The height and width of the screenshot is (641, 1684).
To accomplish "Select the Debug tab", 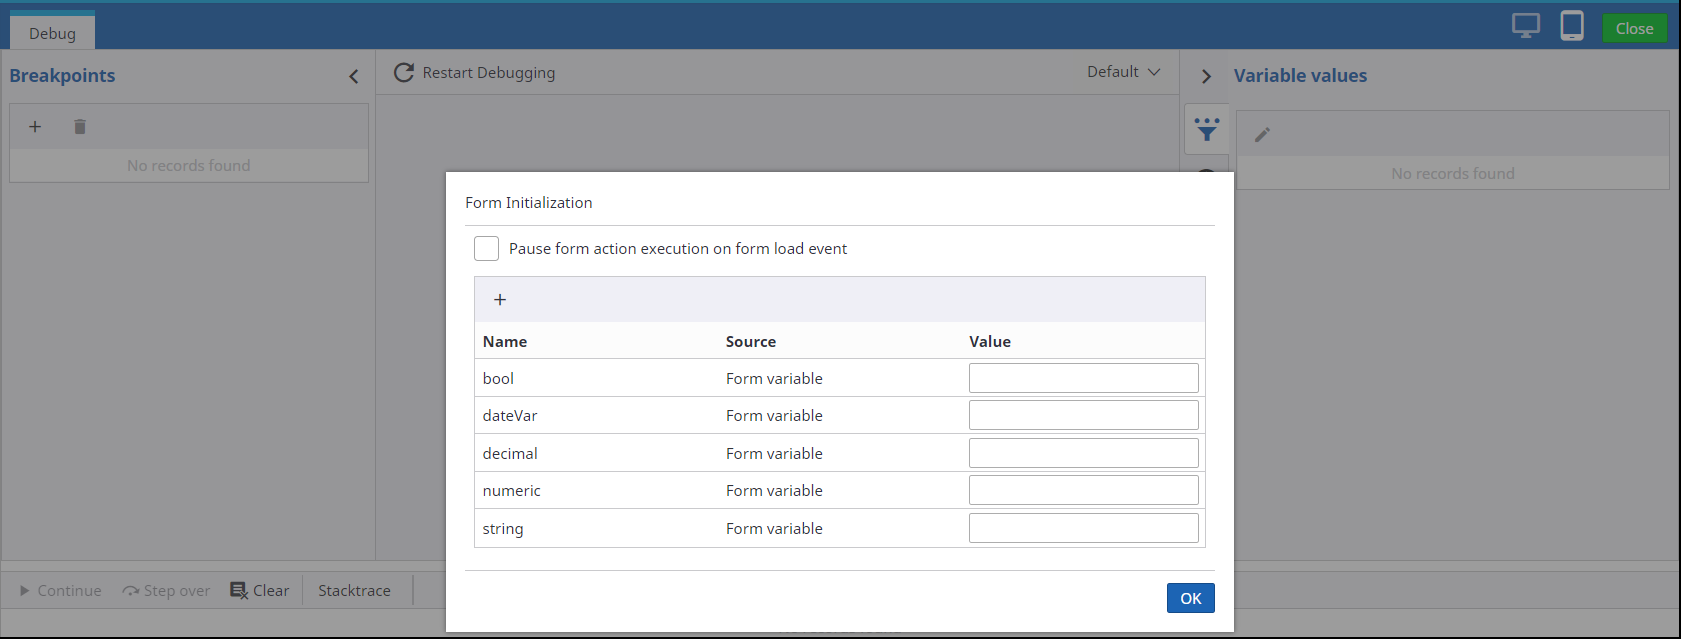I will (x=52, y=33).
